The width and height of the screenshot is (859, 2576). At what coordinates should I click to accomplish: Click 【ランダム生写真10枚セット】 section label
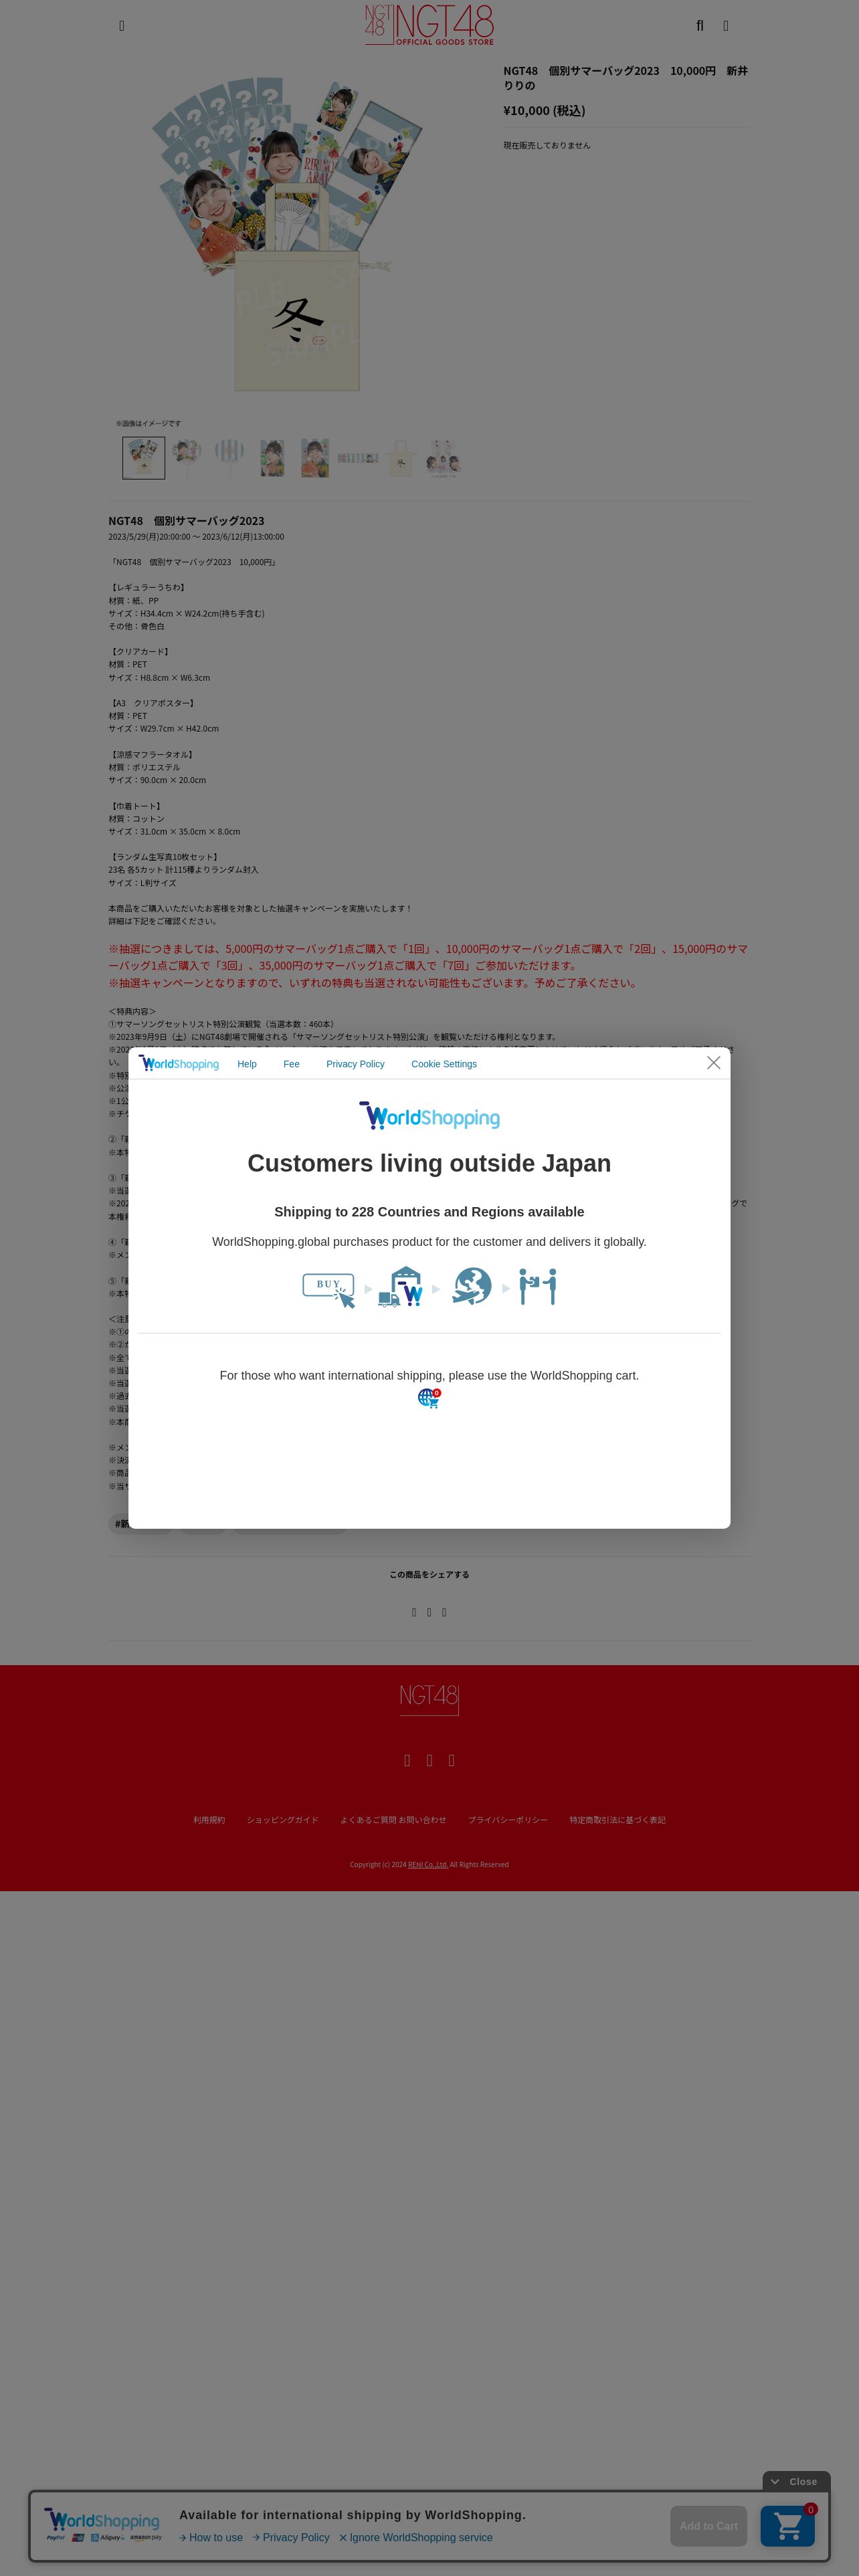pyautogui.click(x=164, y=857)
